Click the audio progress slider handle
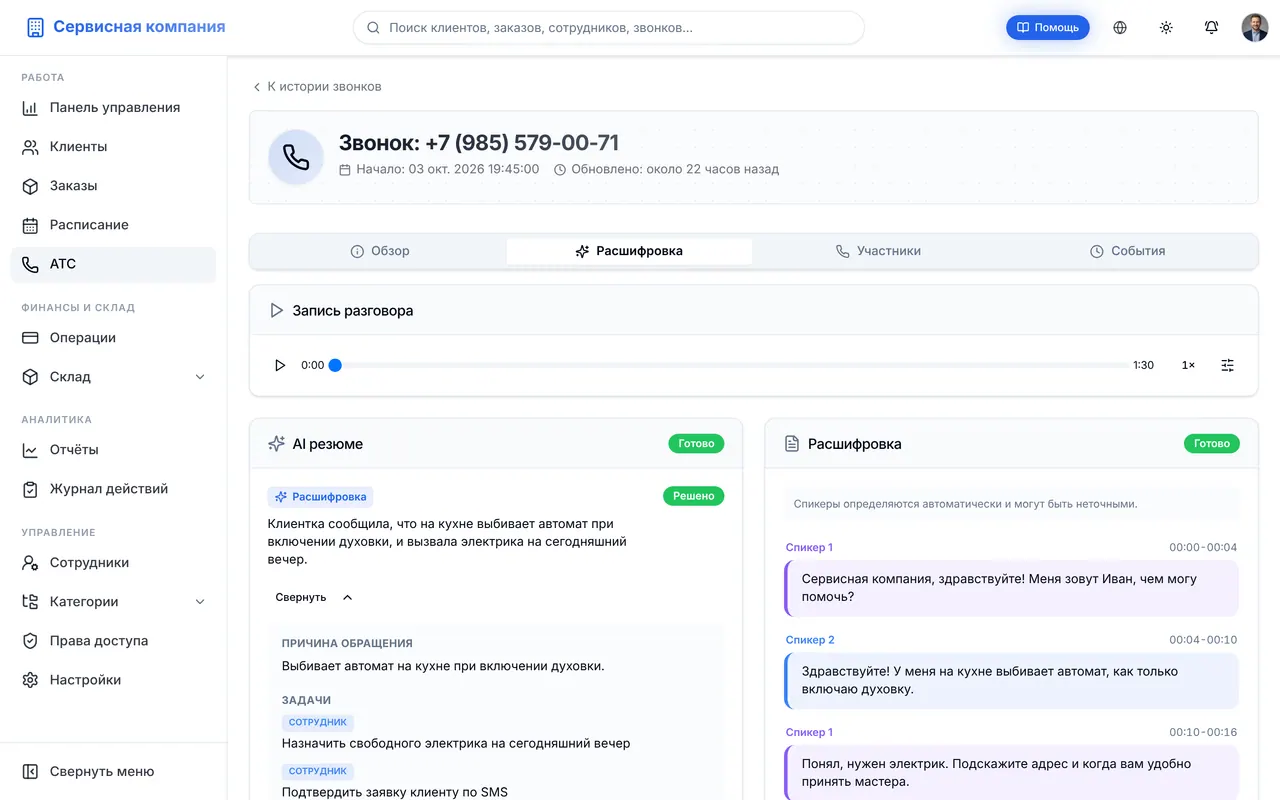This screenshot has height=800, width=1280. (335, 365)
